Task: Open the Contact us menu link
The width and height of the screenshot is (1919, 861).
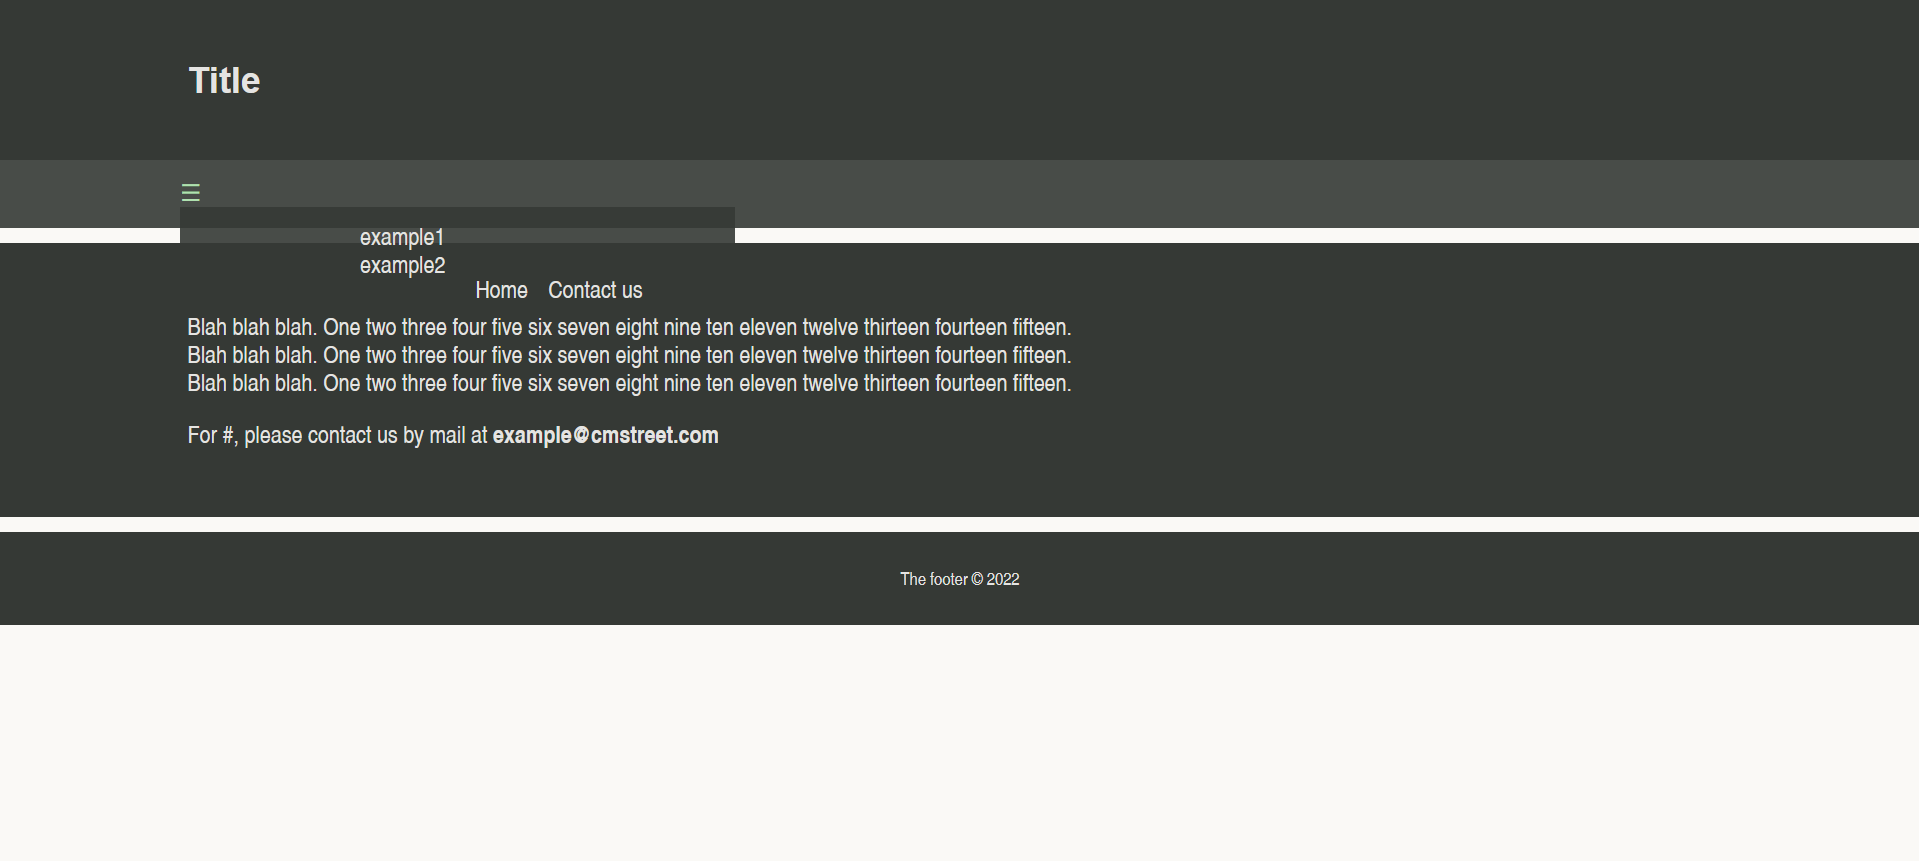Action: coord(595,290)
